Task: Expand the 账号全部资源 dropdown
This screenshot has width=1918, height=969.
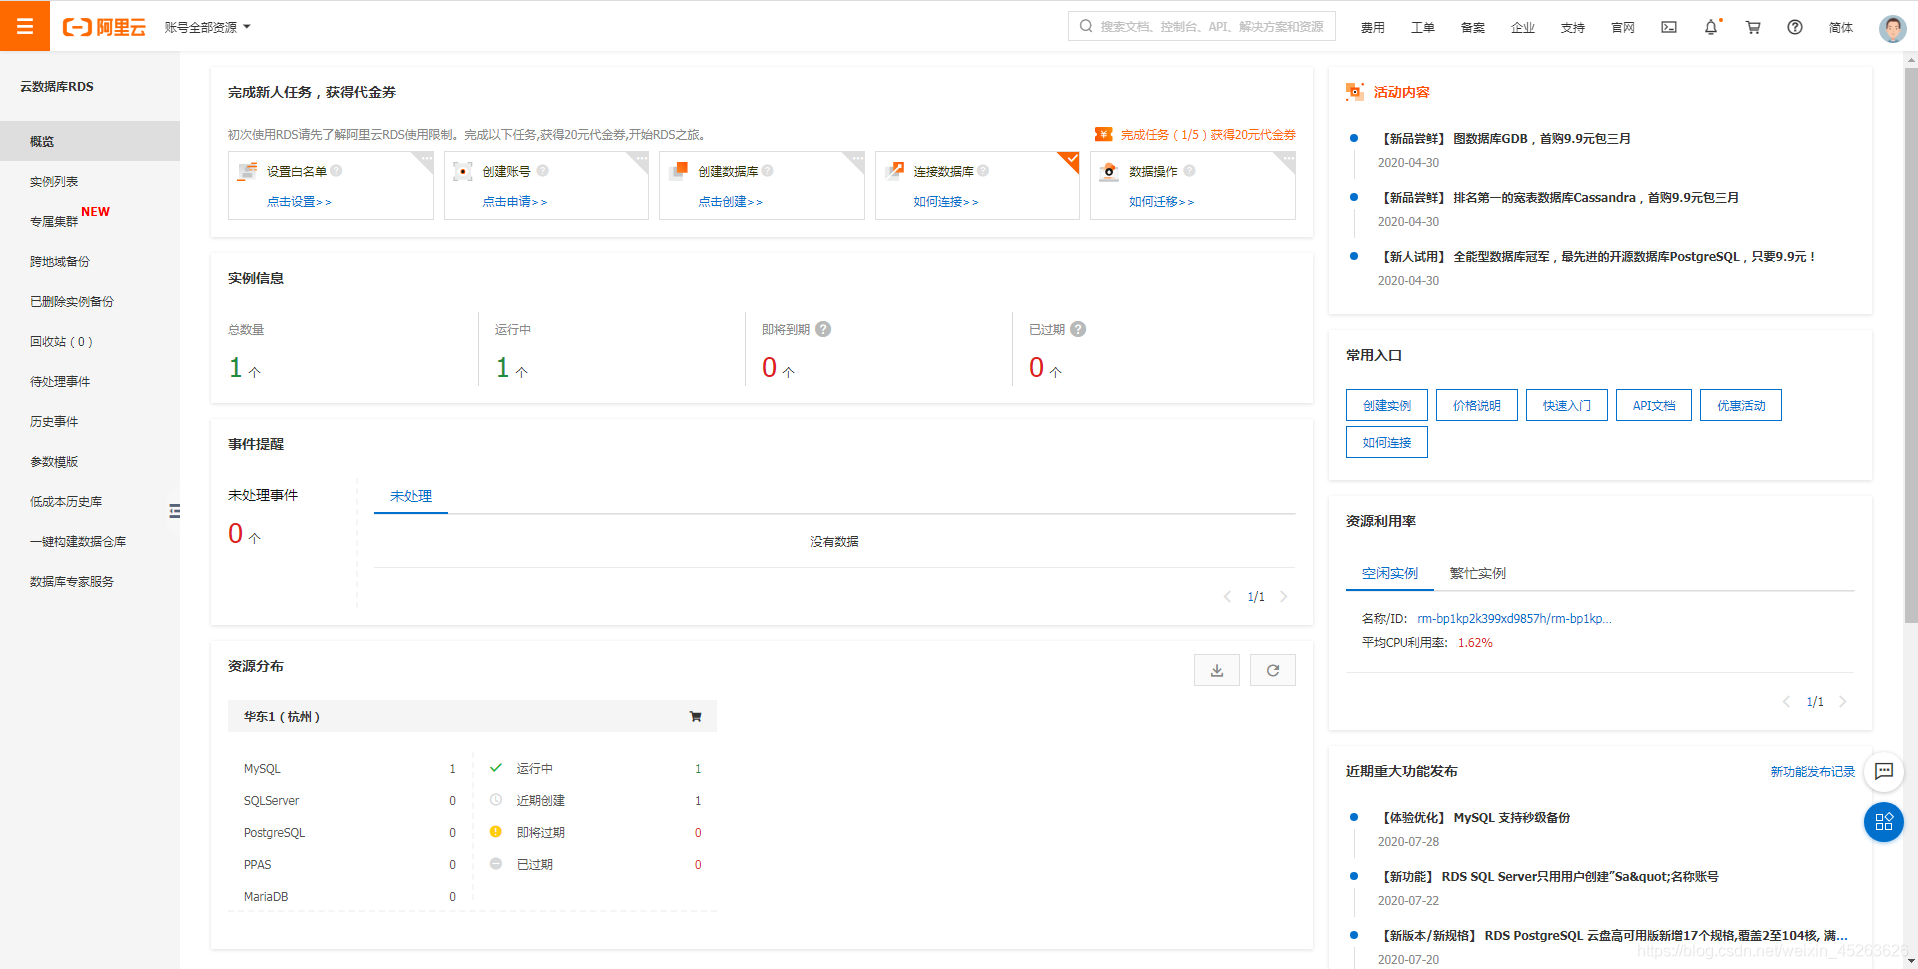Action: (x=208, y=27)
